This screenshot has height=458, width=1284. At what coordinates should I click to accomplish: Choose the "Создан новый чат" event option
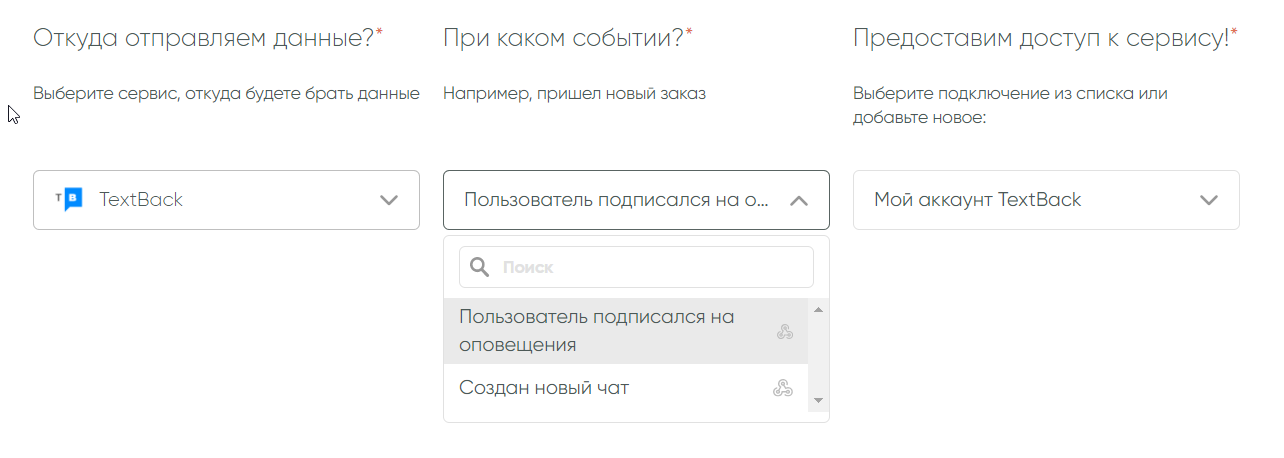tap(544, 388)
